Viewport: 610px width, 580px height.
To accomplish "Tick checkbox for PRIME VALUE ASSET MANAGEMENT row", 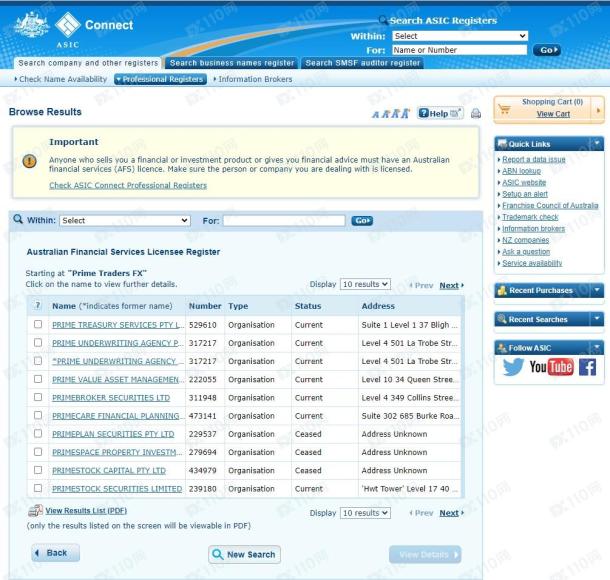I will click(38, 379).
